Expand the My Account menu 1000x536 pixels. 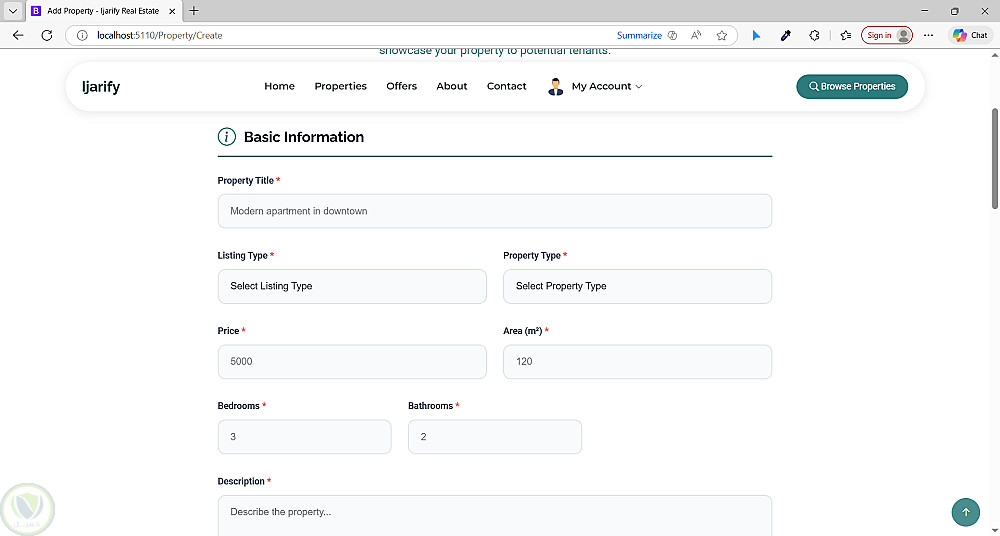click(x=595, y=87)
